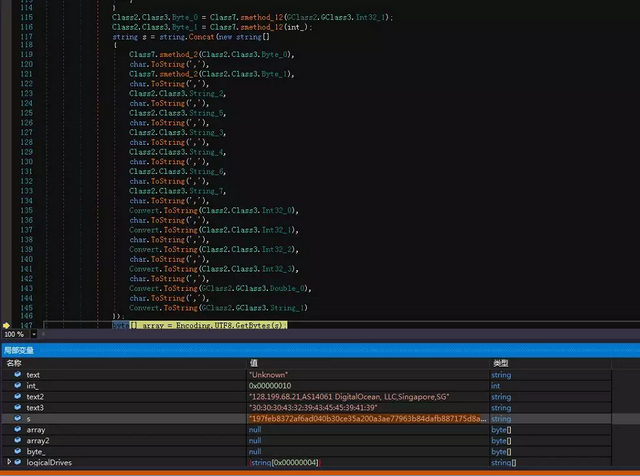The width and height of the screenshot is (640, 476).
Task: Select the 'int_' variable icon
Action: pos(18,385)
